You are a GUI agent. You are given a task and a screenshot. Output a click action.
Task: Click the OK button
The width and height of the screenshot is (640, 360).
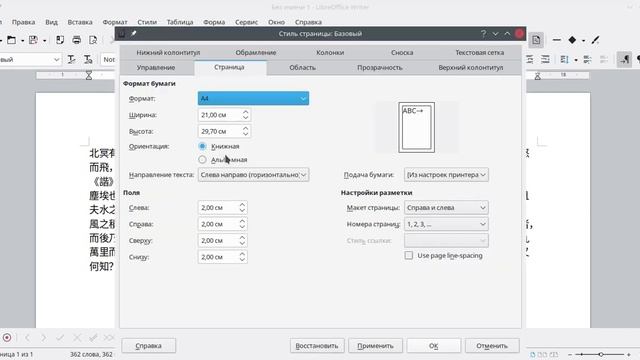433,346
